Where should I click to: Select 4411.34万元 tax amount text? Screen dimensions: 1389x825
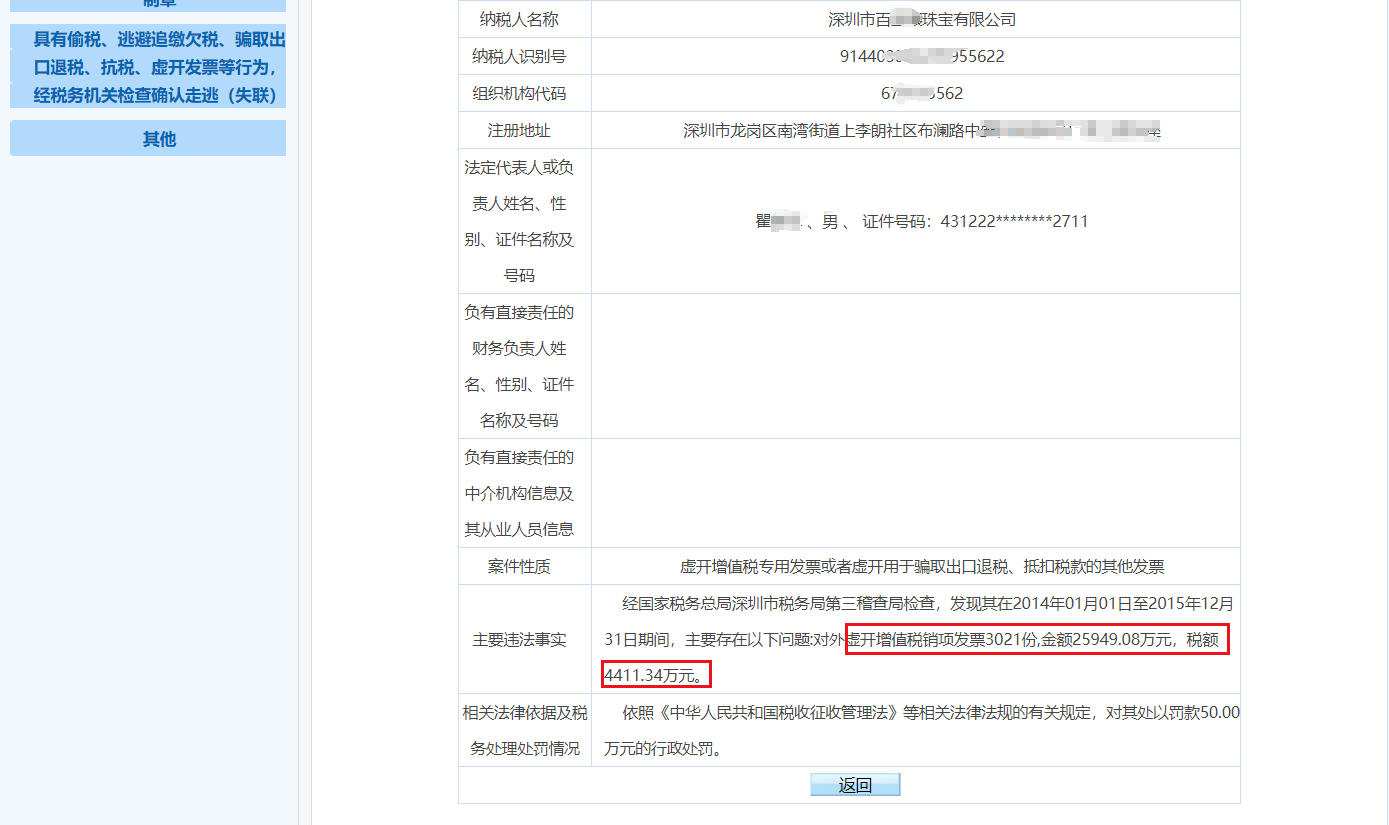point(657,675)
